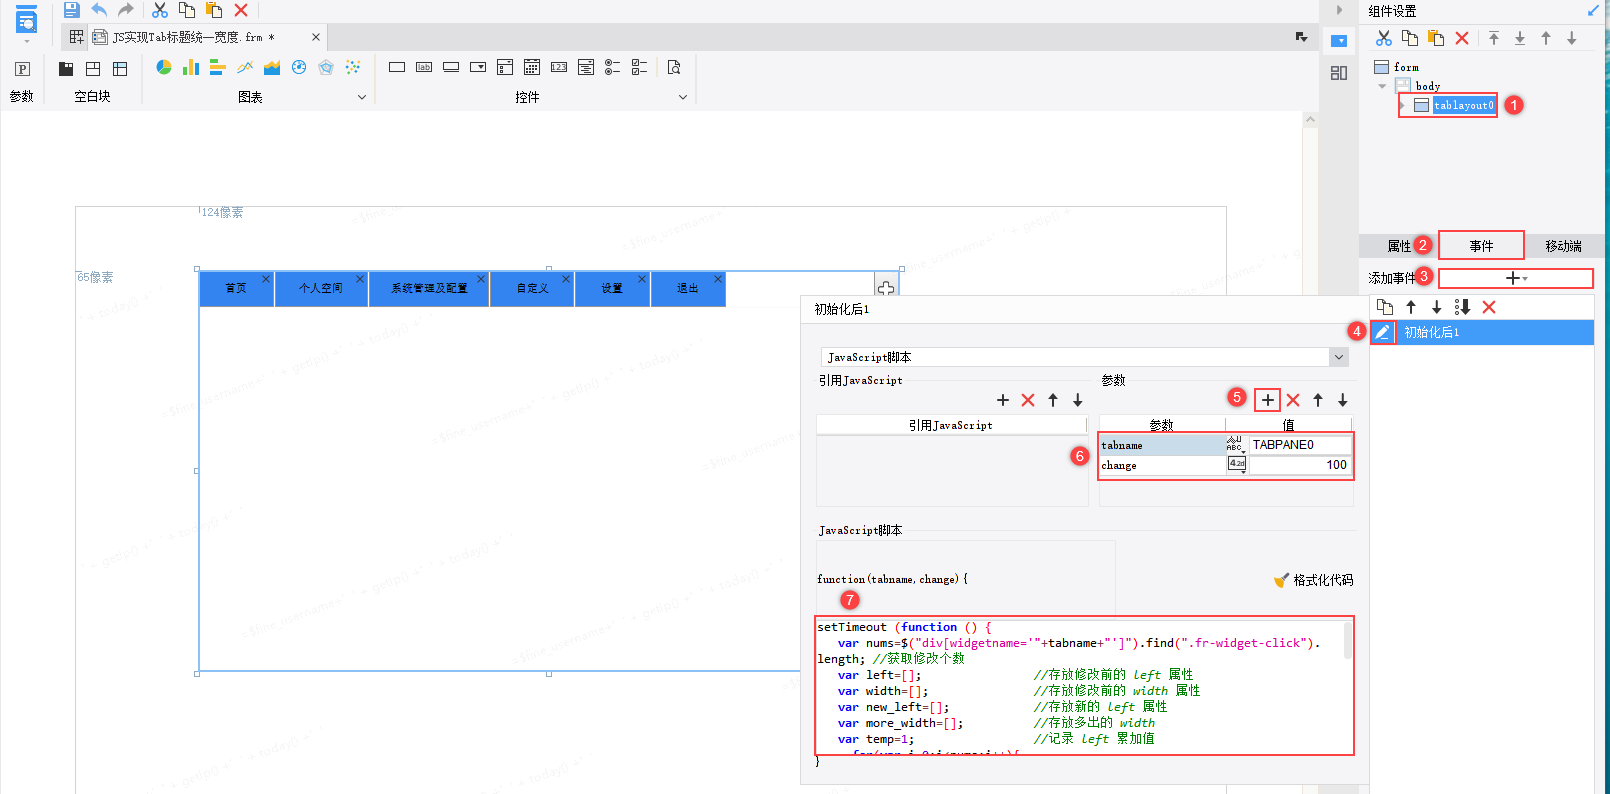The width and height of the screenshot is (1610, 794).
Task: Open the change value type dropdown
Action: point(1237,465)
